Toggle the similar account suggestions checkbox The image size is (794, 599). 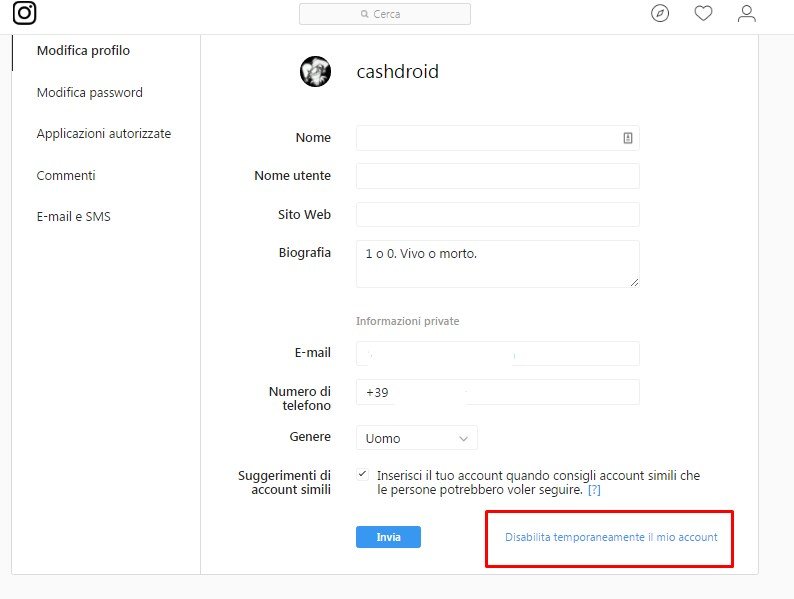(x=362, y=474)
